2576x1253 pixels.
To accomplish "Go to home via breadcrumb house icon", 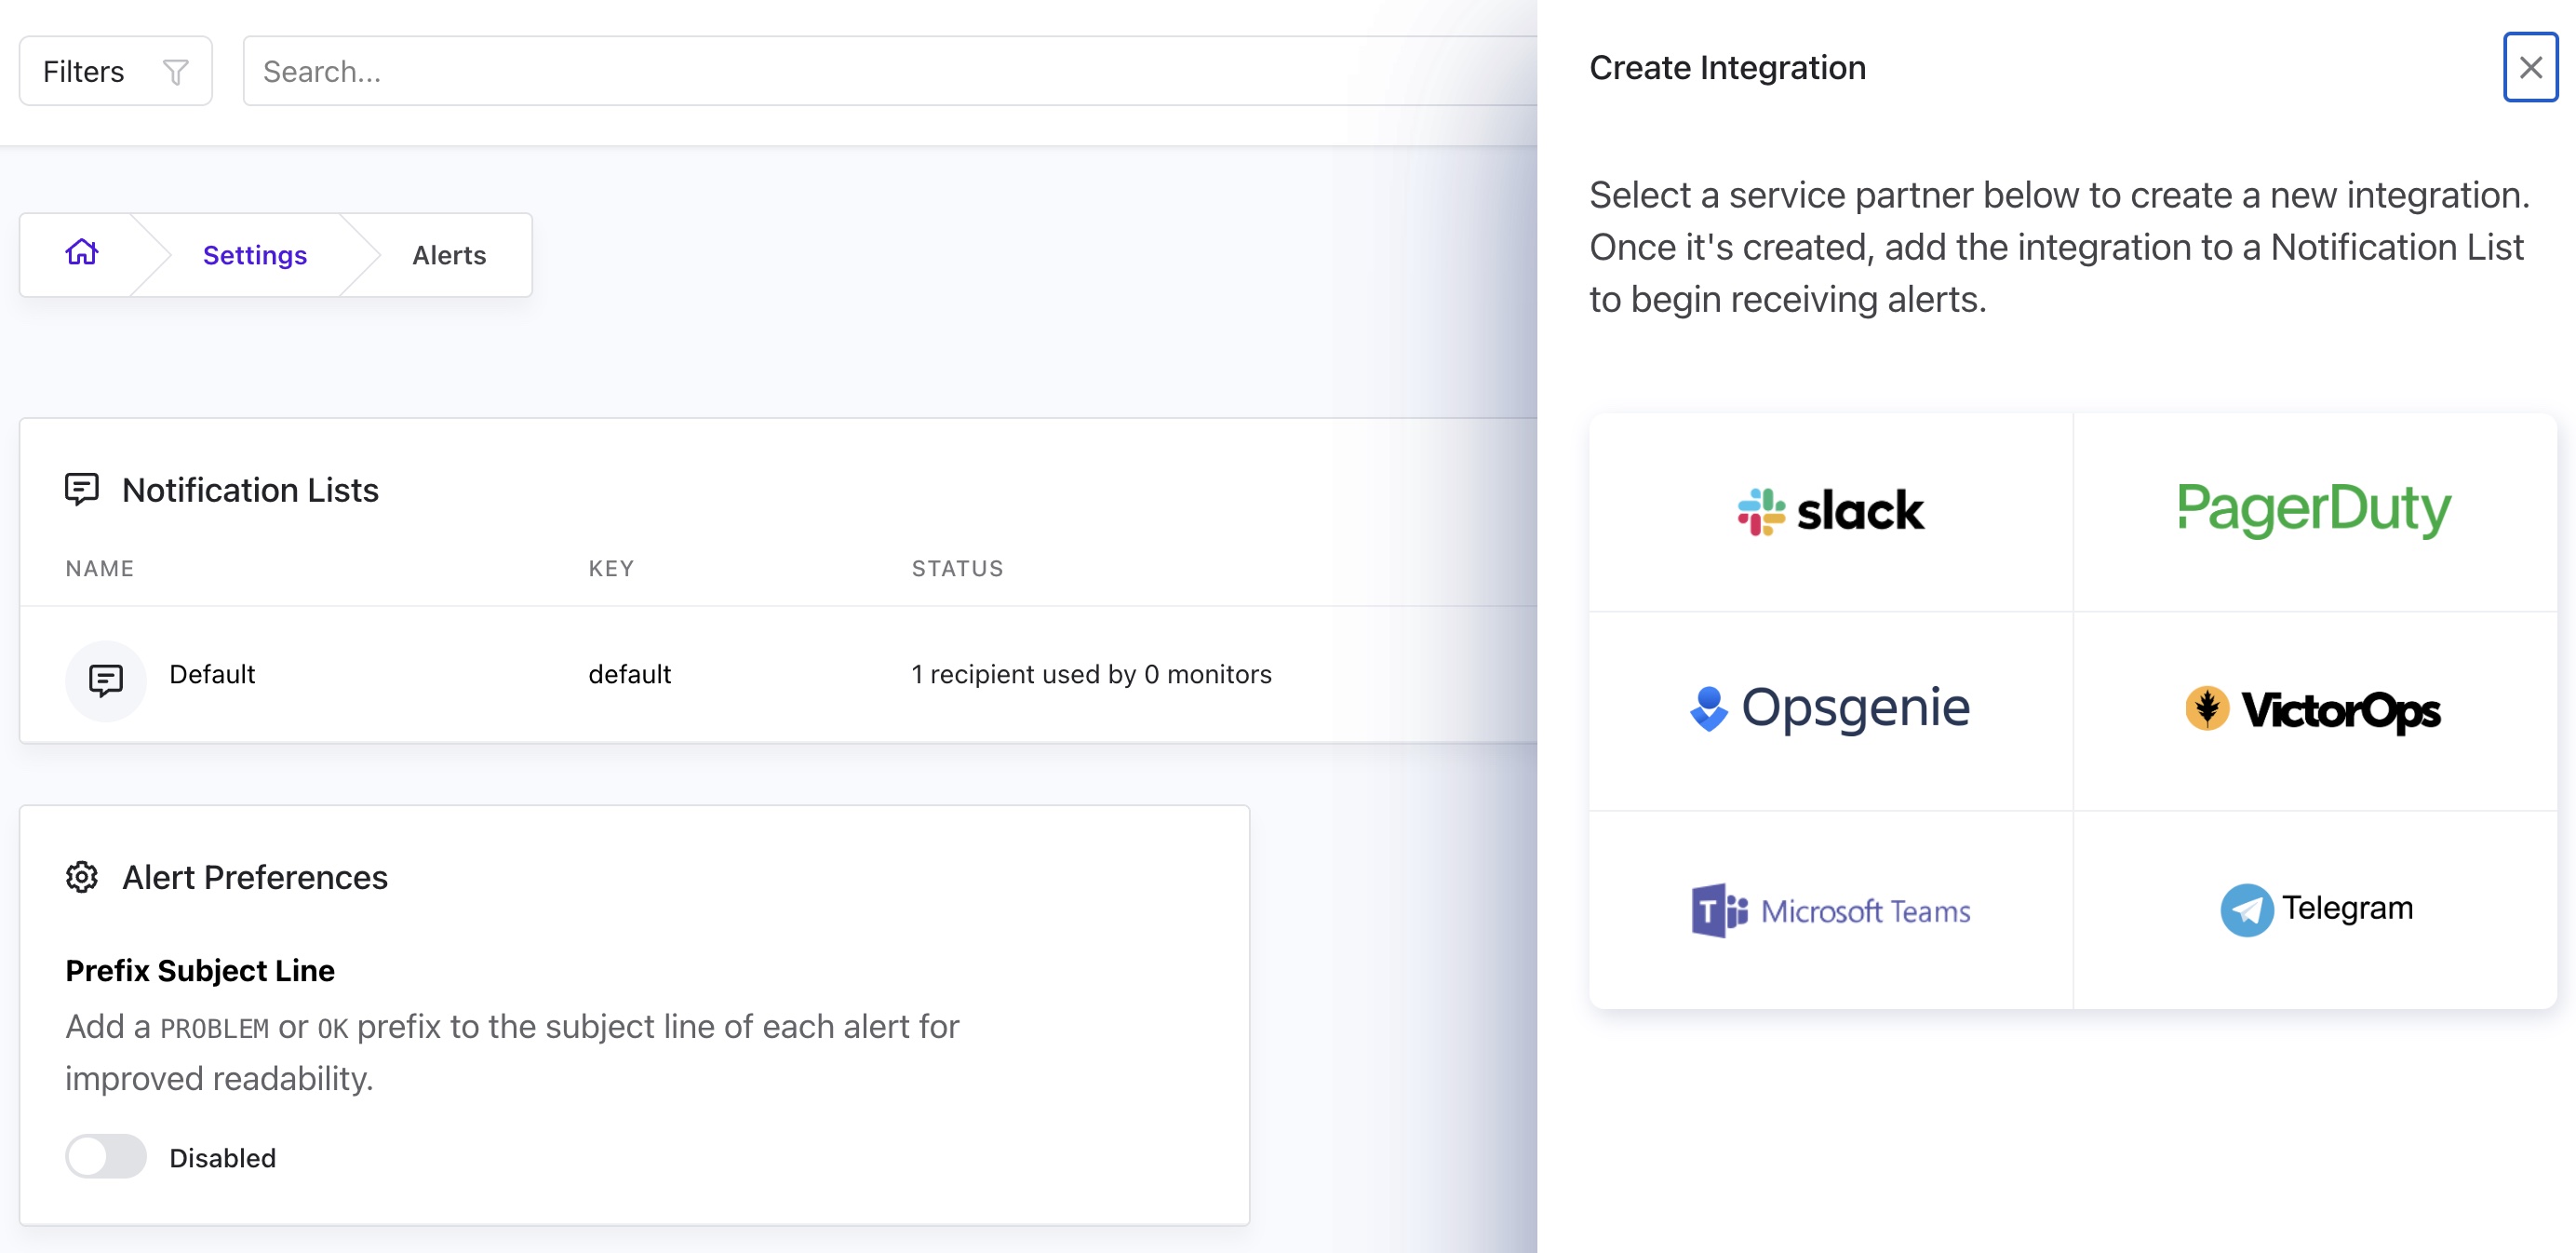I will pos(82,253).
